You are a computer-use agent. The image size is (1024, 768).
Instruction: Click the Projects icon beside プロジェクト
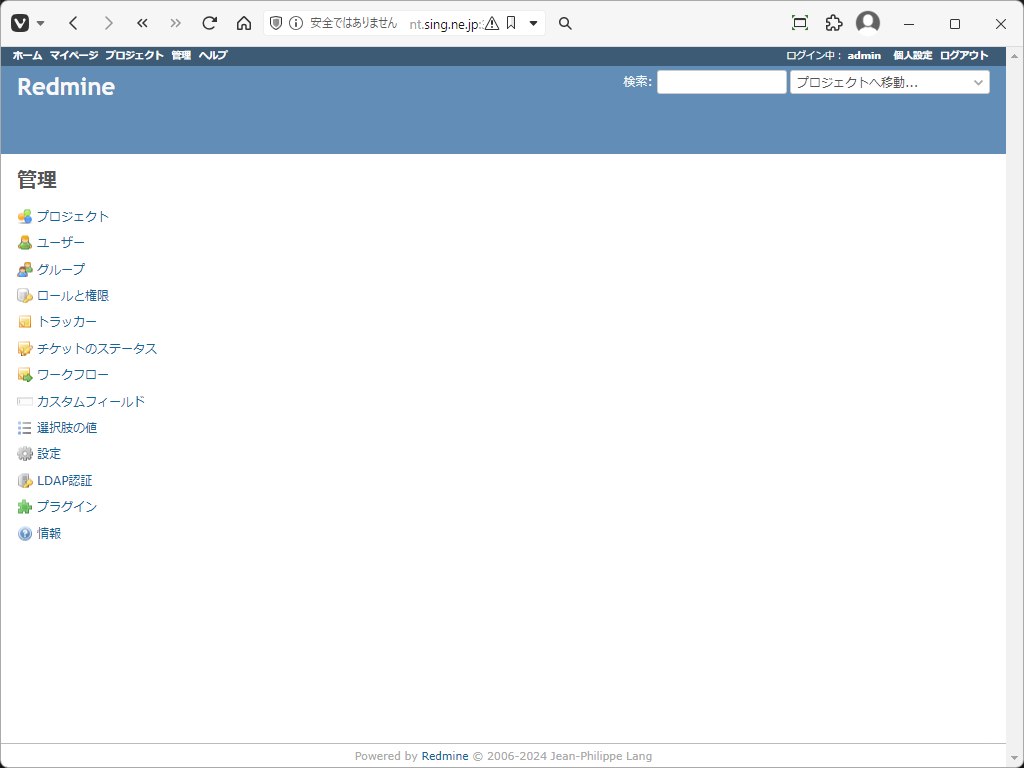(x=25, y=216)
